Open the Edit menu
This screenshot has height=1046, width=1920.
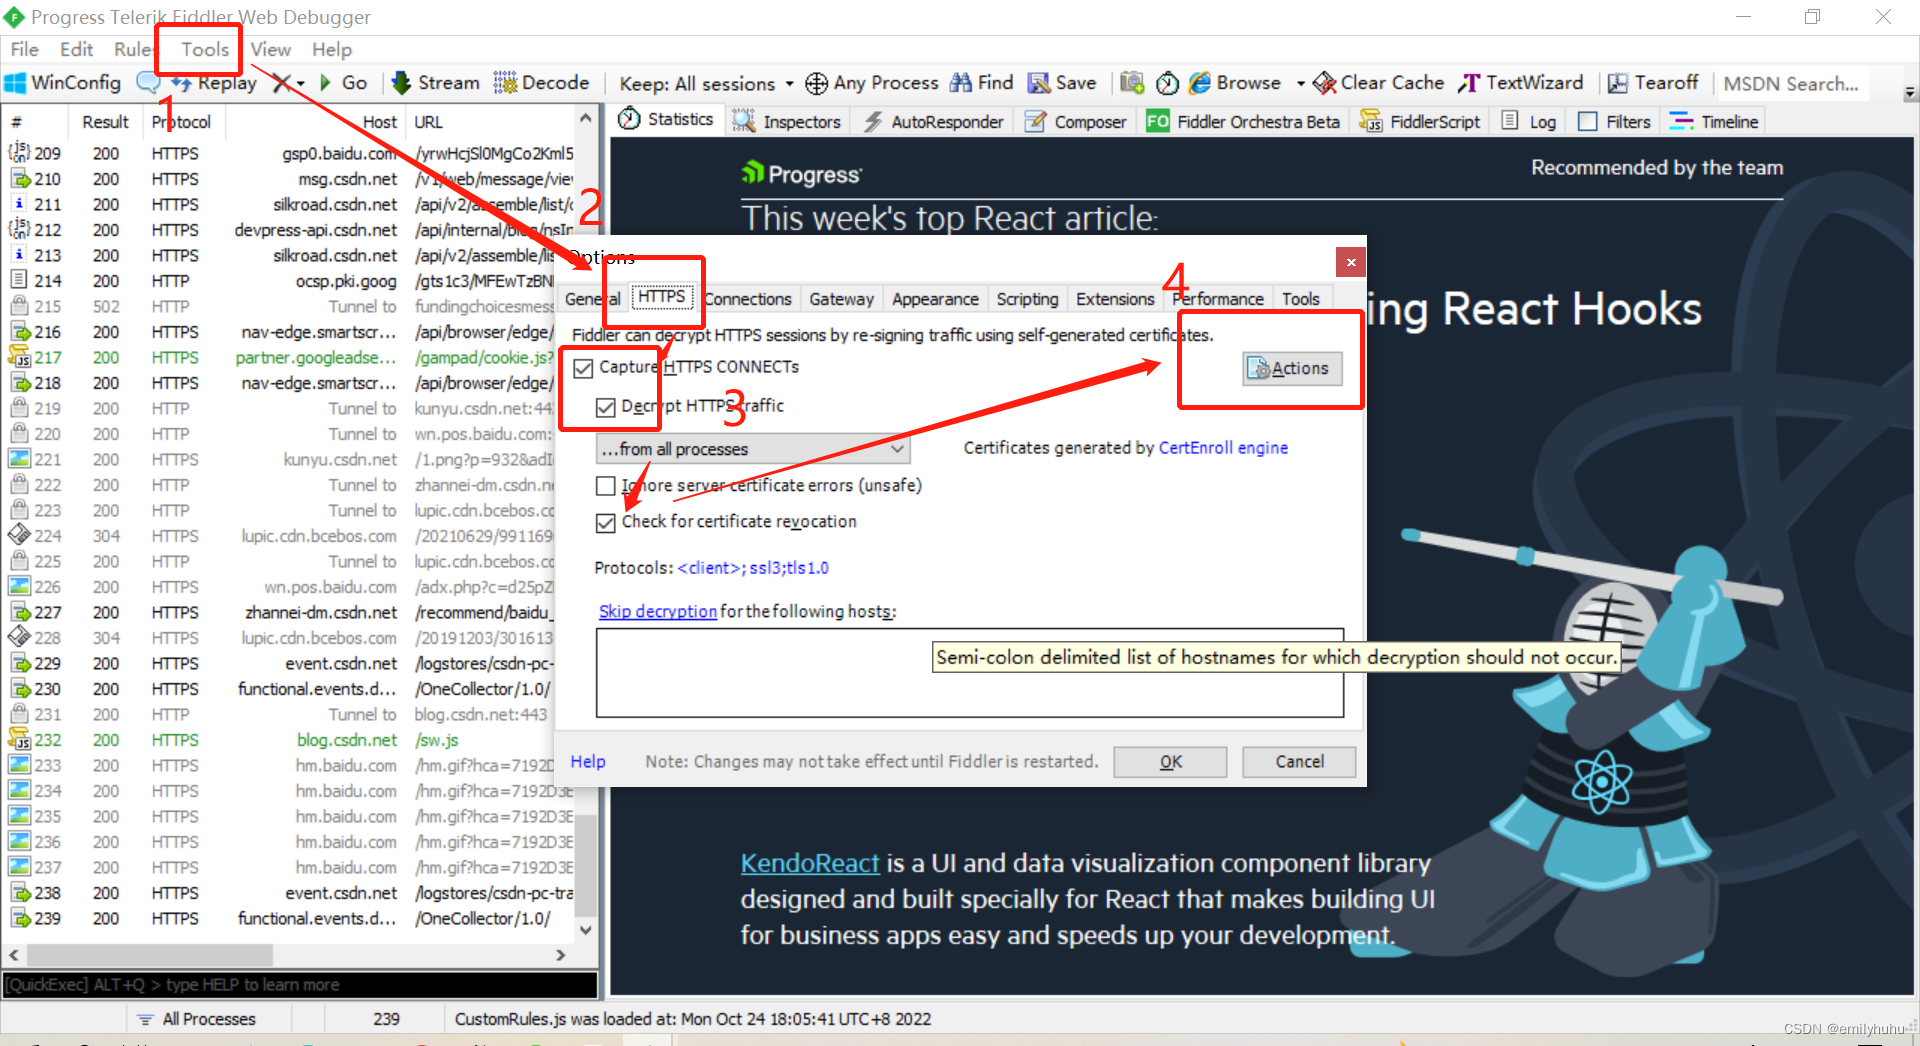point(76,49)
